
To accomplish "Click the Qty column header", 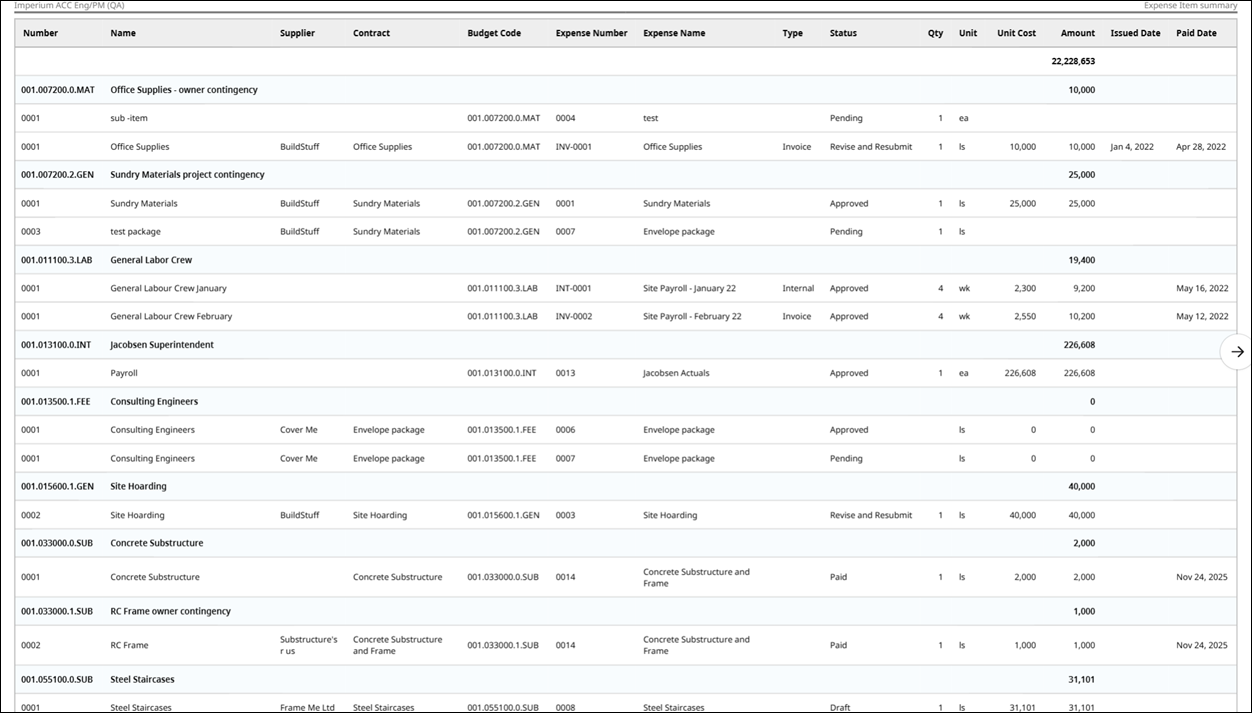I will 935,33.
